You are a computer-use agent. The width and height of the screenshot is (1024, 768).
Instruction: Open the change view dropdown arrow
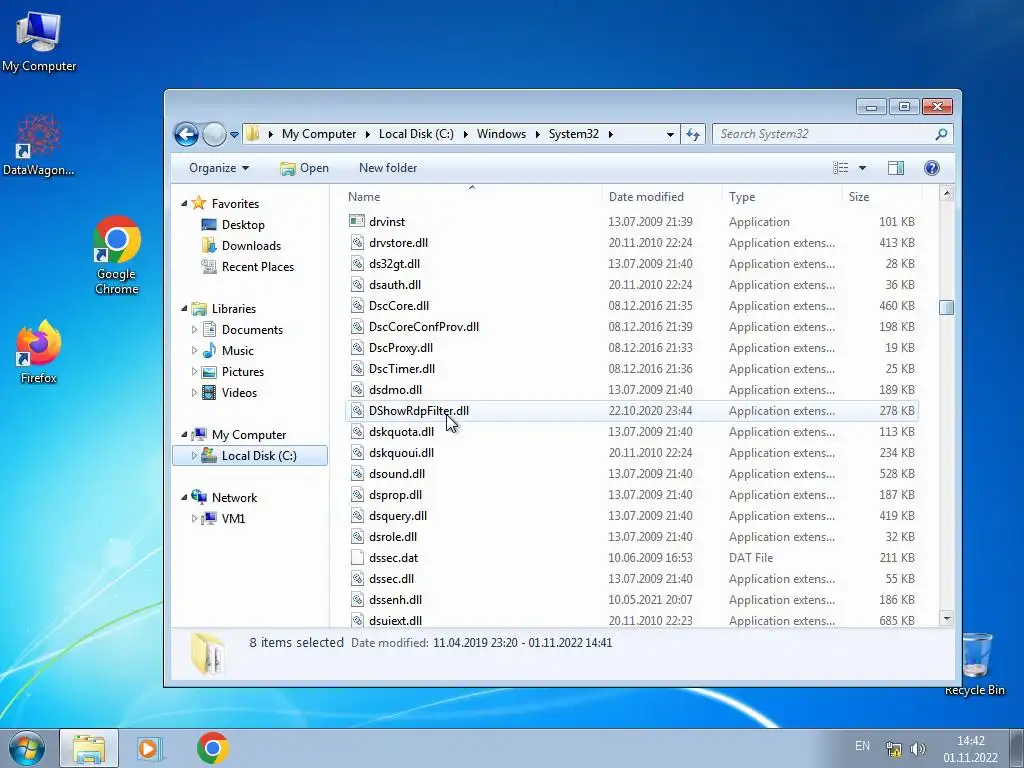862,168
